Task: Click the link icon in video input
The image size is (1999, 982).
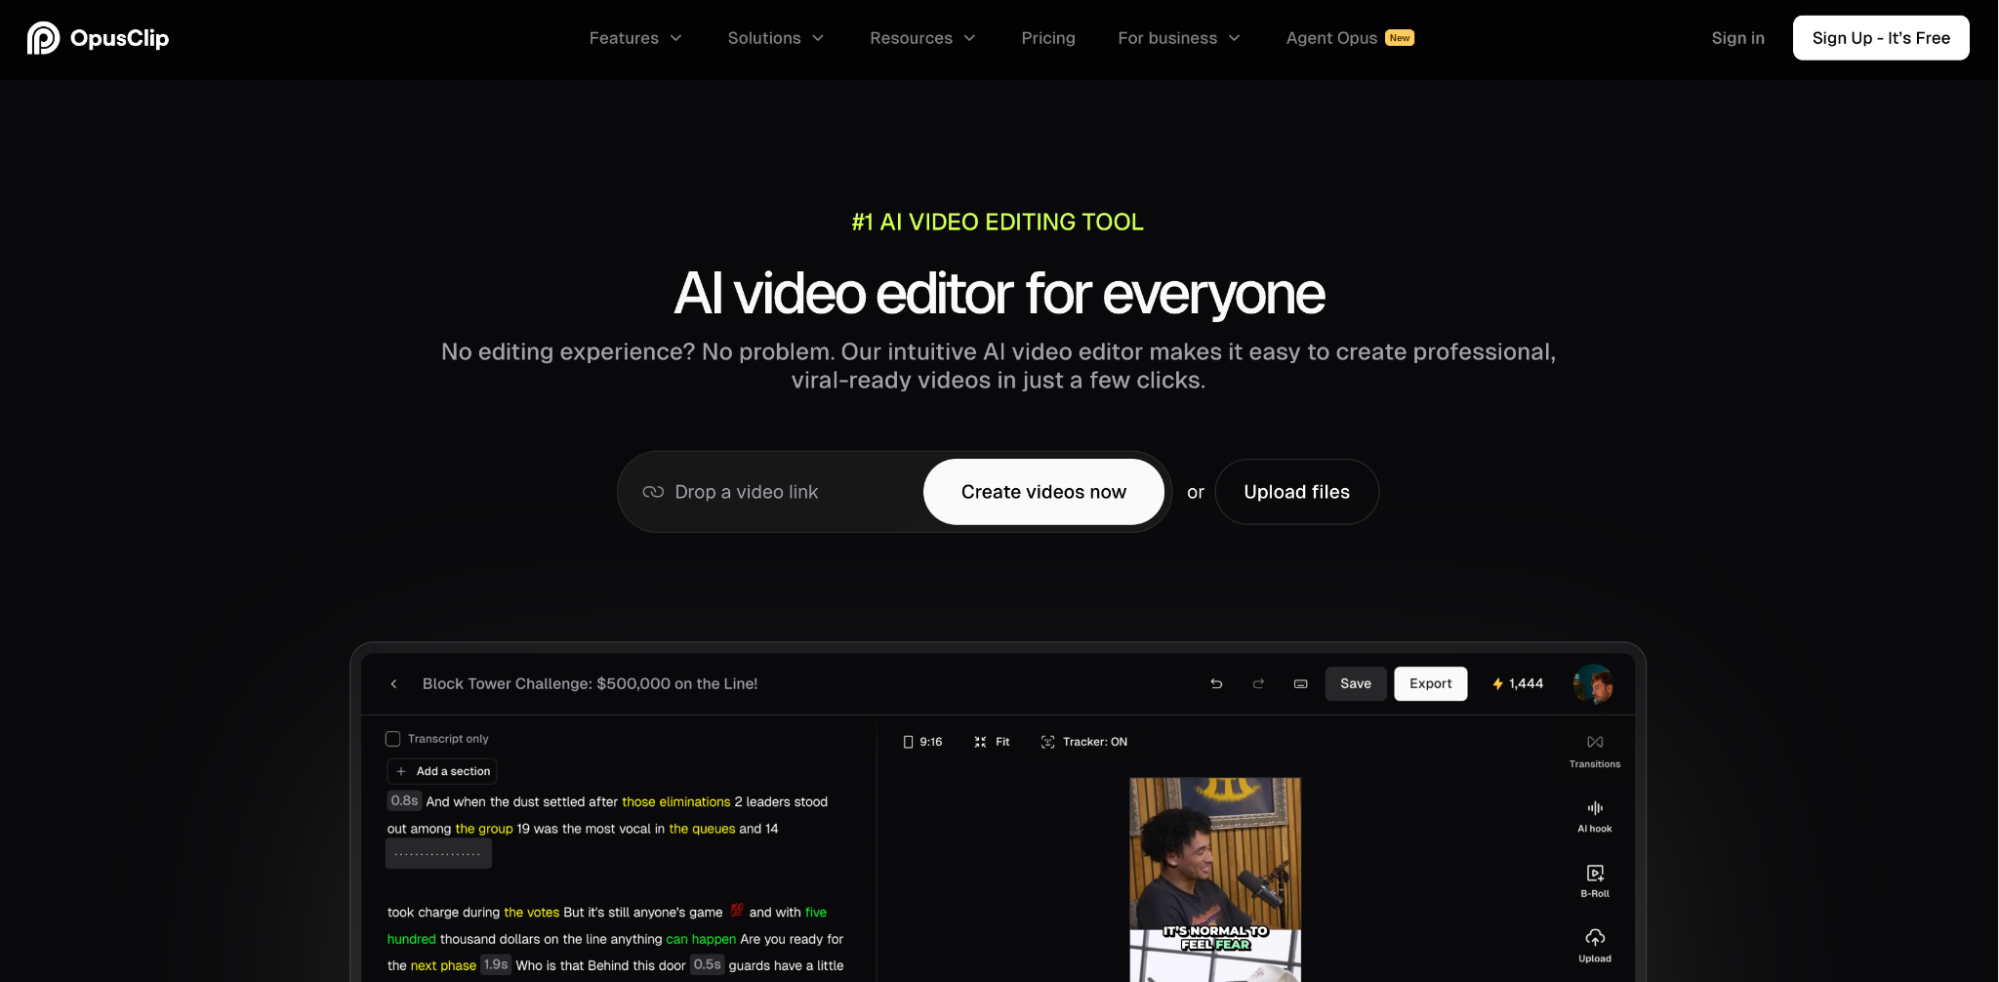Action: (653, 492)
